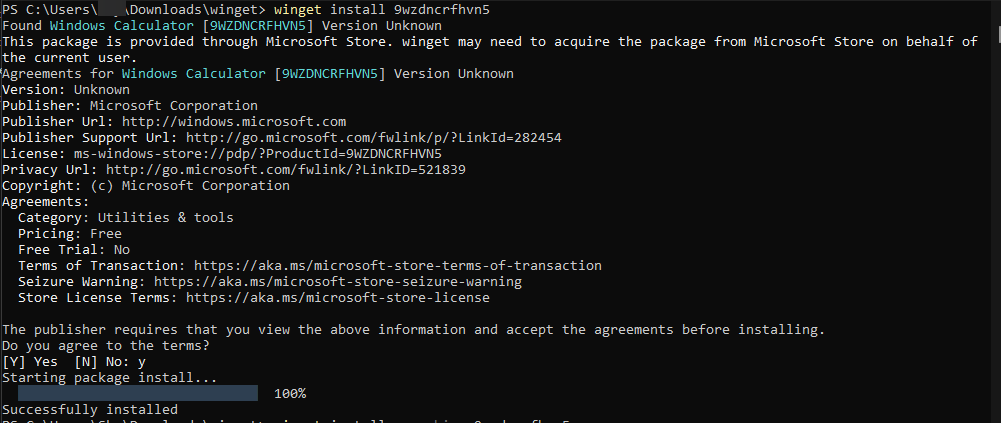Click 'Windows Calculator' in the Found line
Image resolution: width=1001 pixels, height=423 pixels.
tap(114, 25)
